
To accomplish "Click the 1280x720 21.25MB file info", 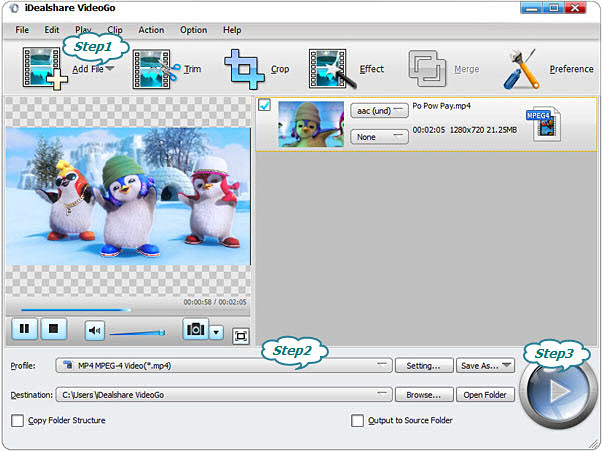I will 483,130.
